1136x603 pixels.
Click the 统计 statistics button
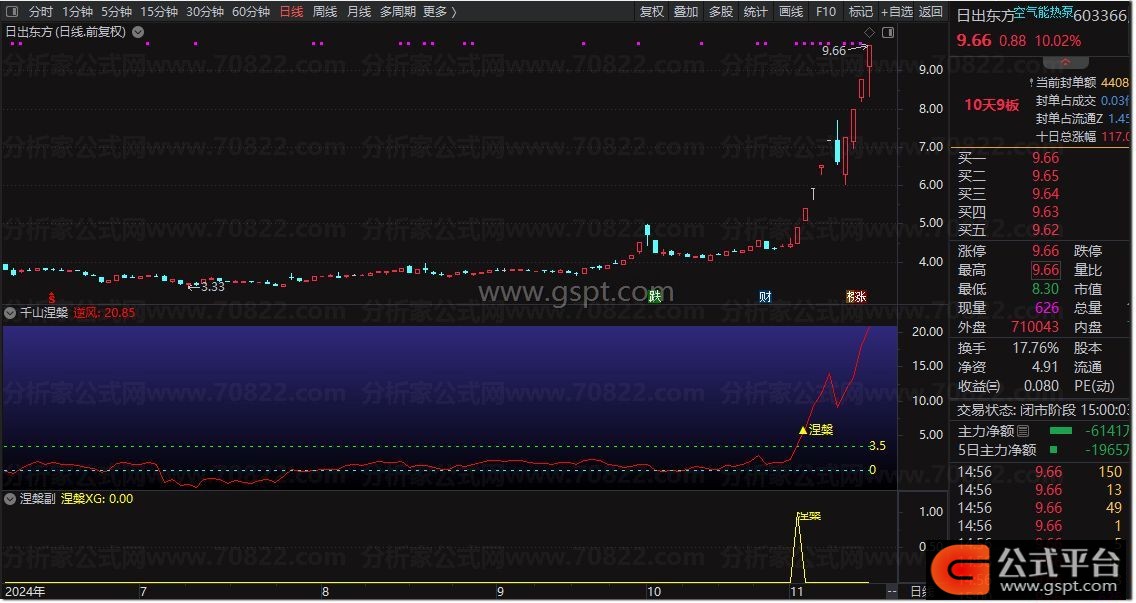click(756, 12)
